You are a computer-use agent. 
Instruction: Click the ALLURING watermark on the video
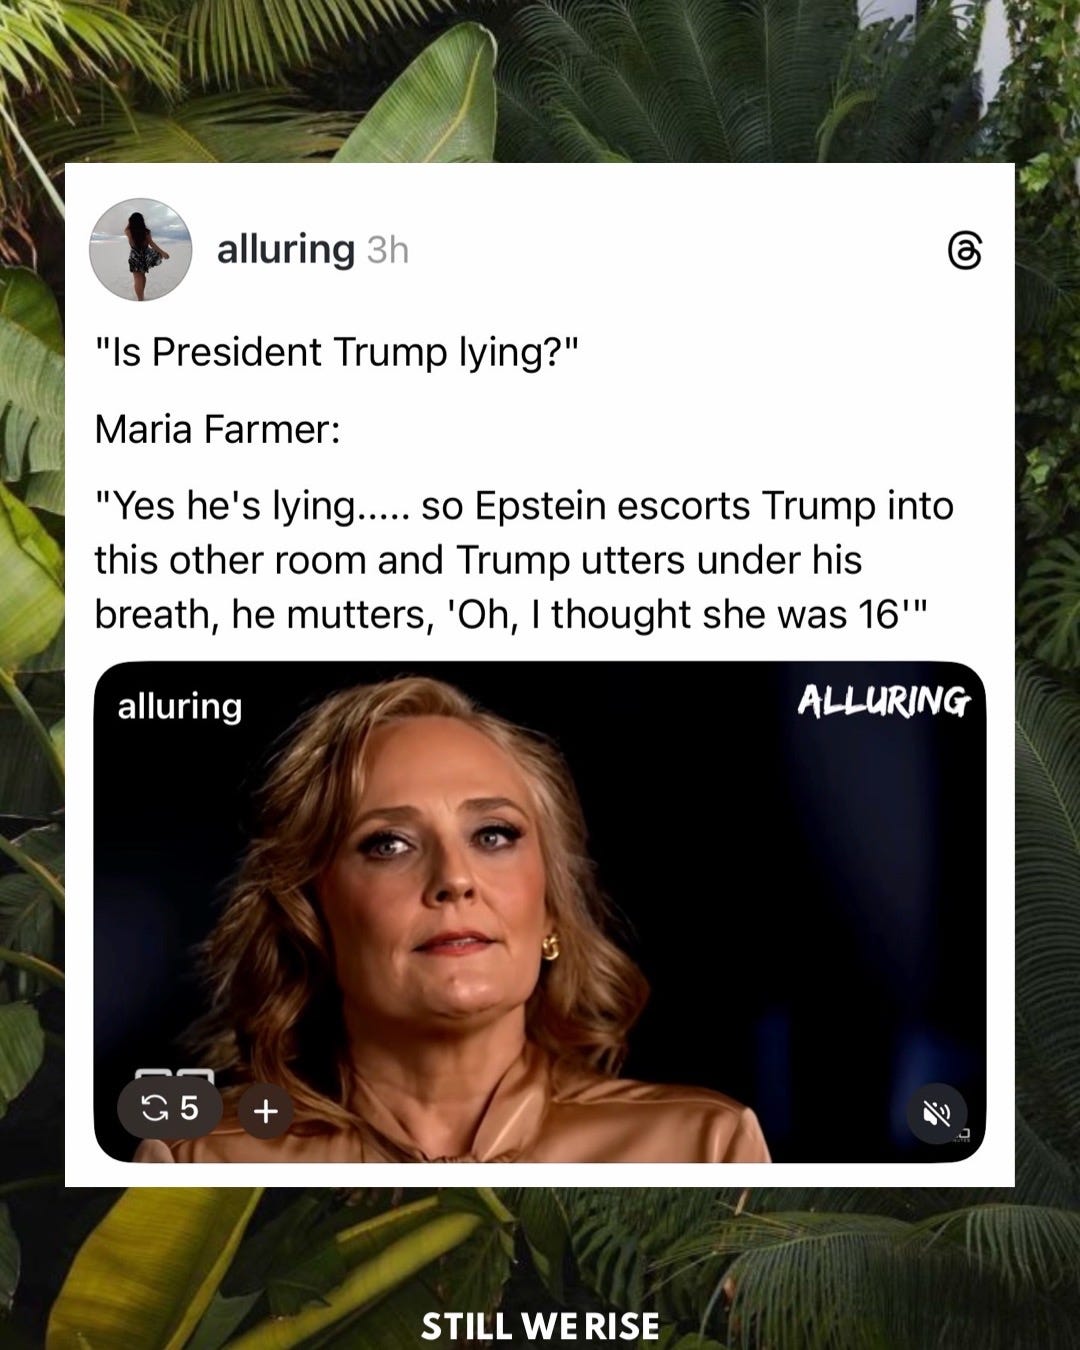point(883,702)
